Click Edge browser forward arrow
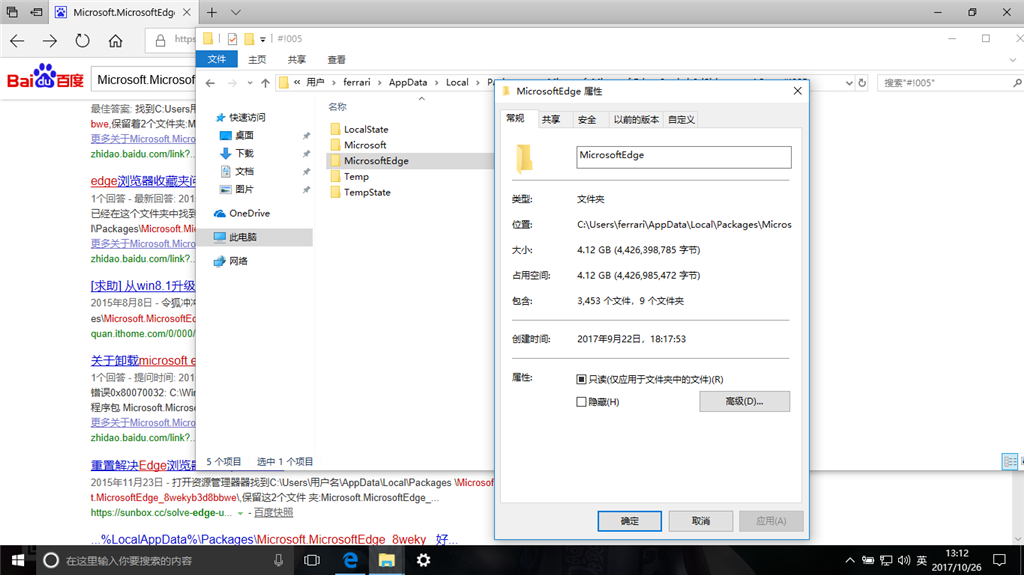1024x575 pixels. coord(50,41)
